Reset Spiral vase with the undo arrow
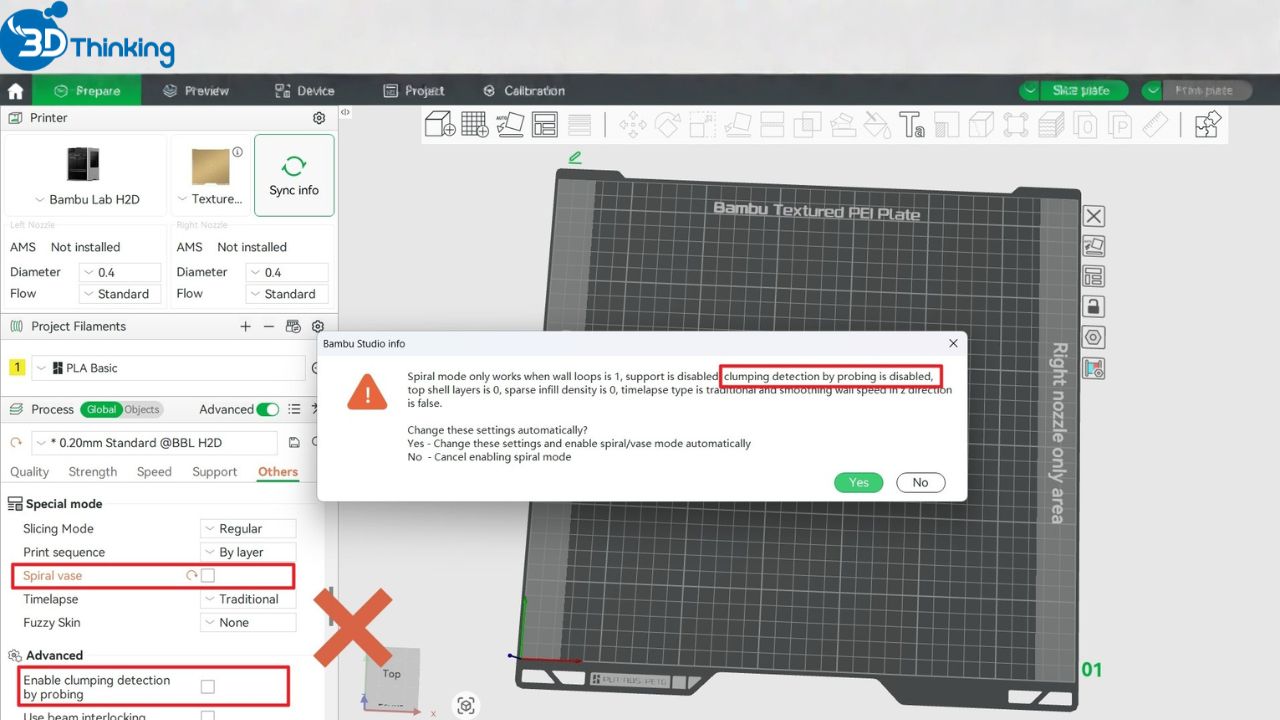This screenshot has height=720, width=1280. coord(191,576)
